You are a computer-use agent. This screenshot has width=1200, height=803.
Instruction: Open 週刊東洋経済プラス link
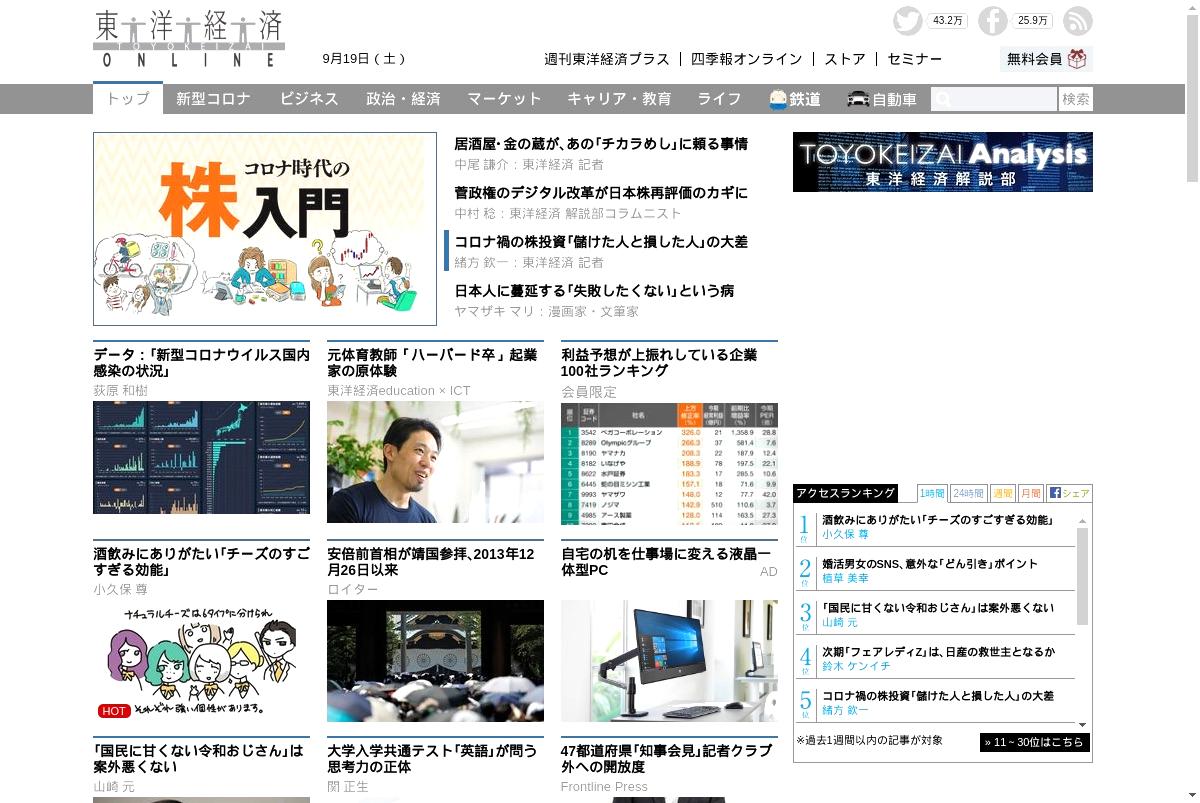click(x=607, y=59)
